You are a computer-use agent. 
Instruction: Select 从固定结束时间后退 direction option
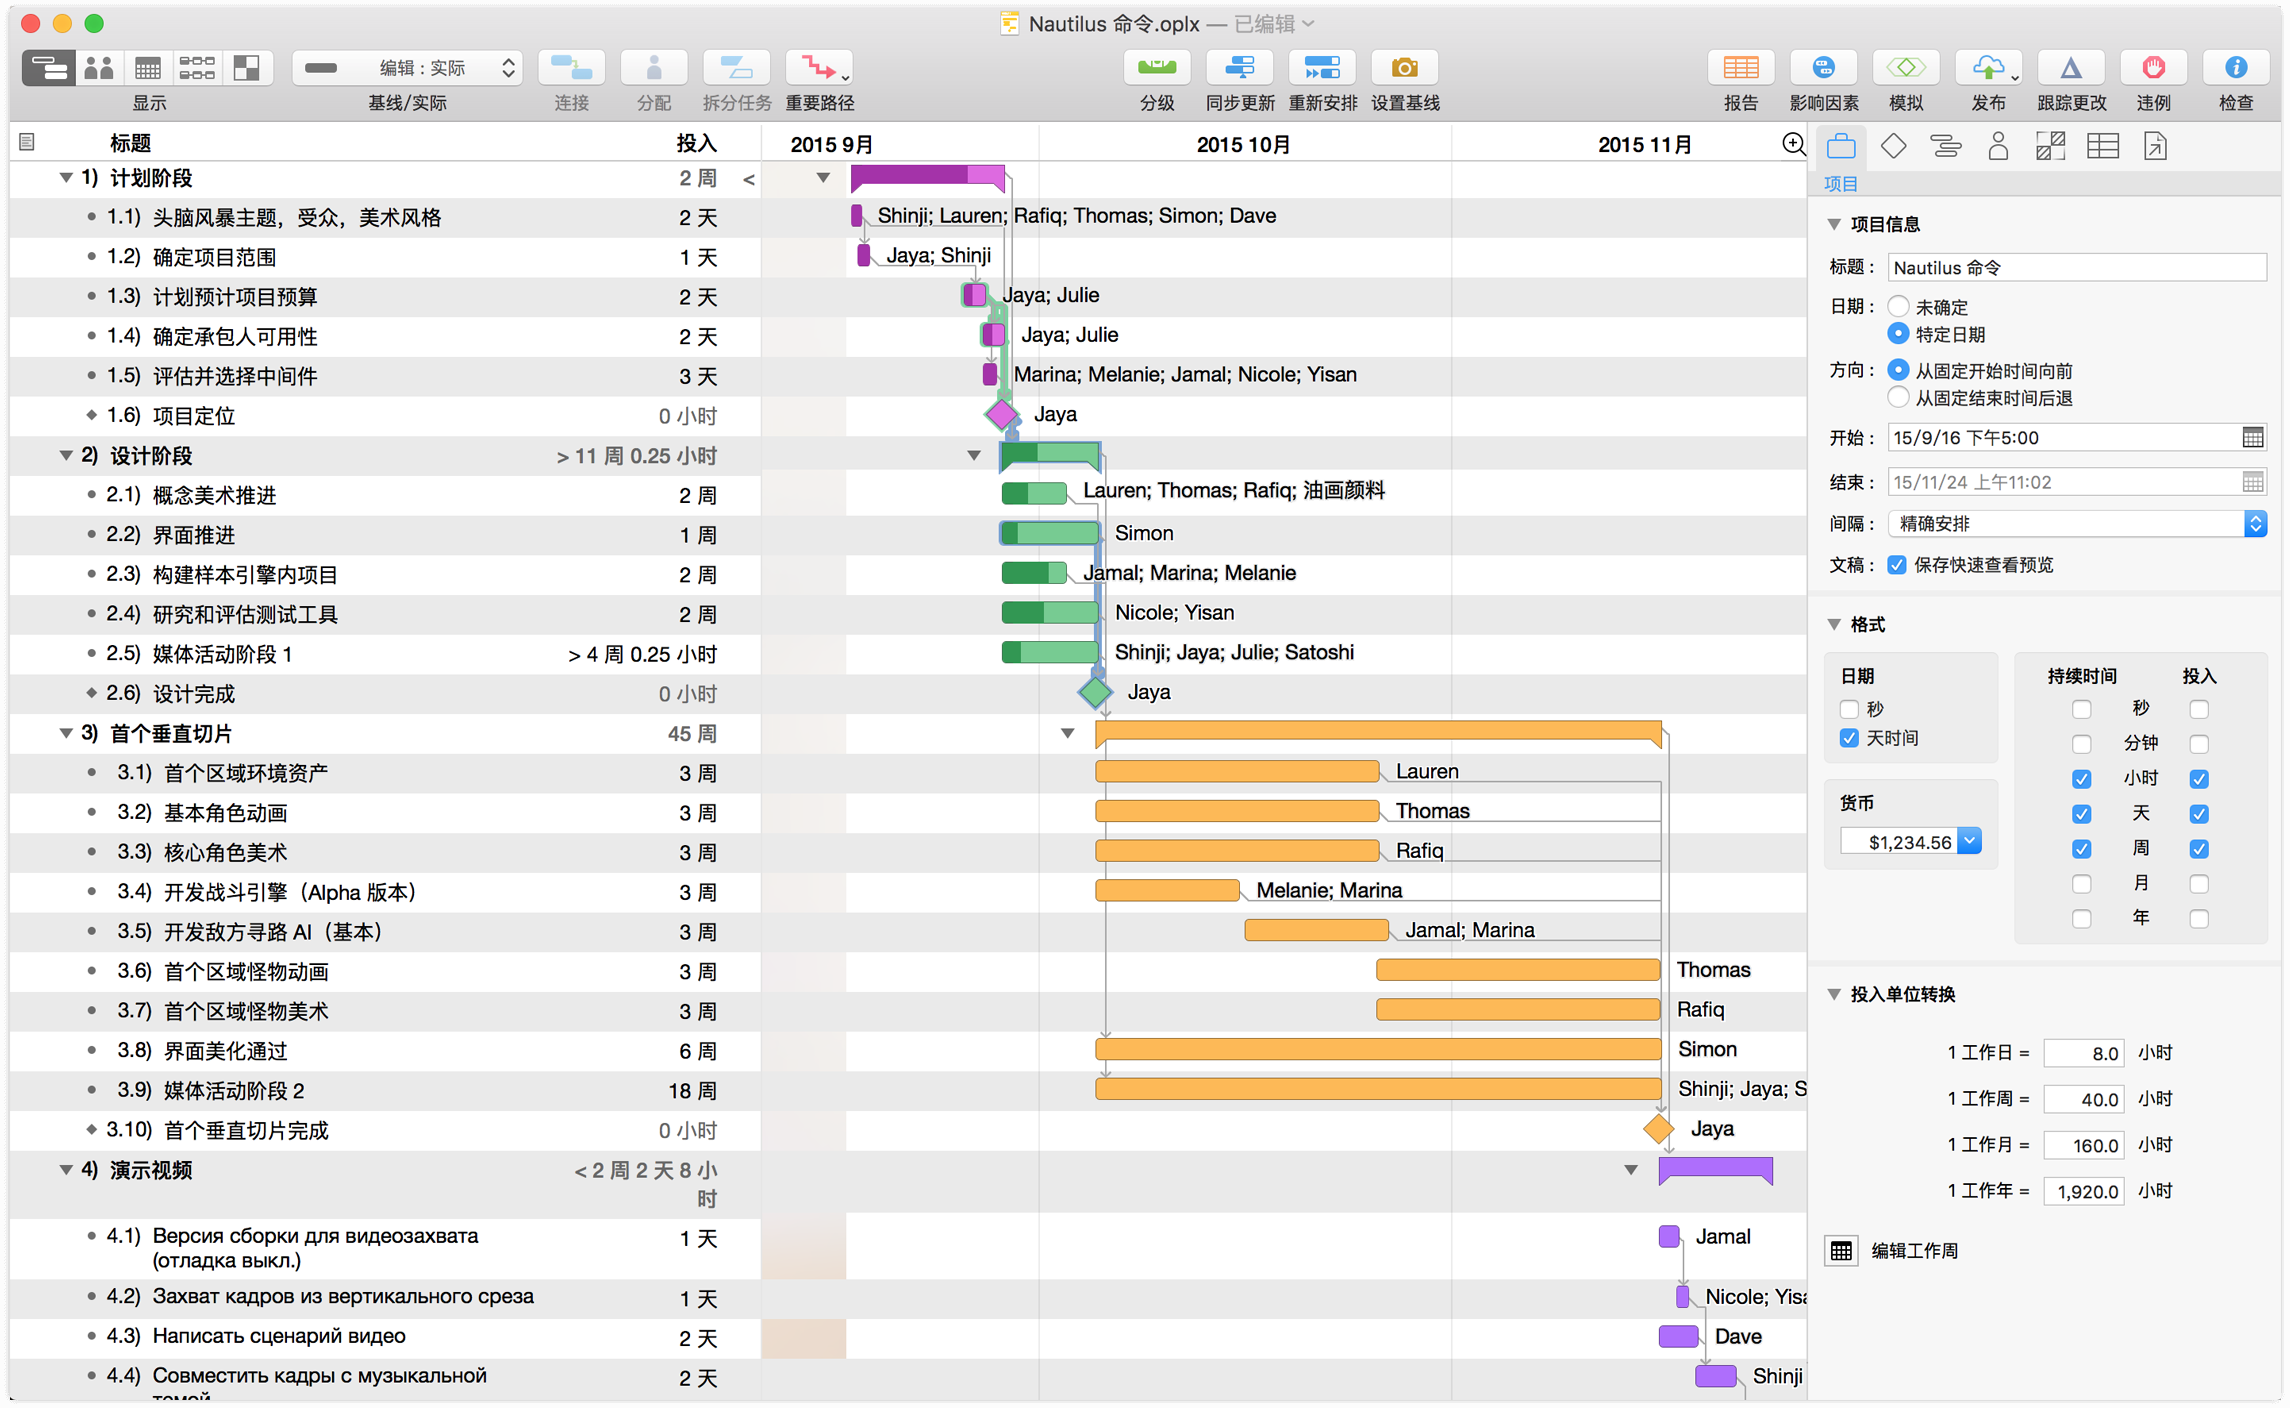[x=1897, y=398]
